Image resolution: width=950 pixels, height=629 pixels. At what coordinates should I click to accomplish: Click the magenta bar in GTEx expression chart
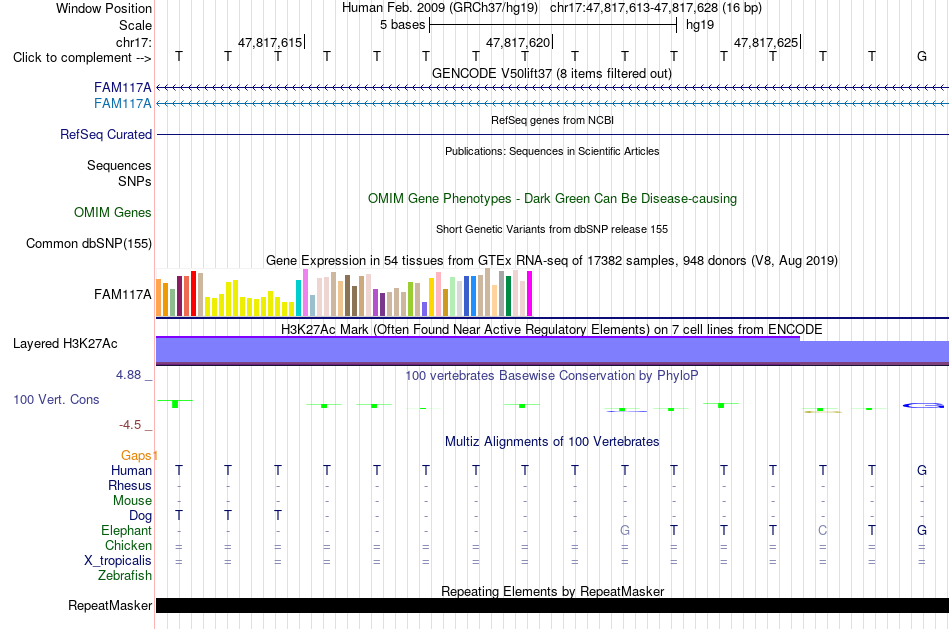[x=530, y=293]
